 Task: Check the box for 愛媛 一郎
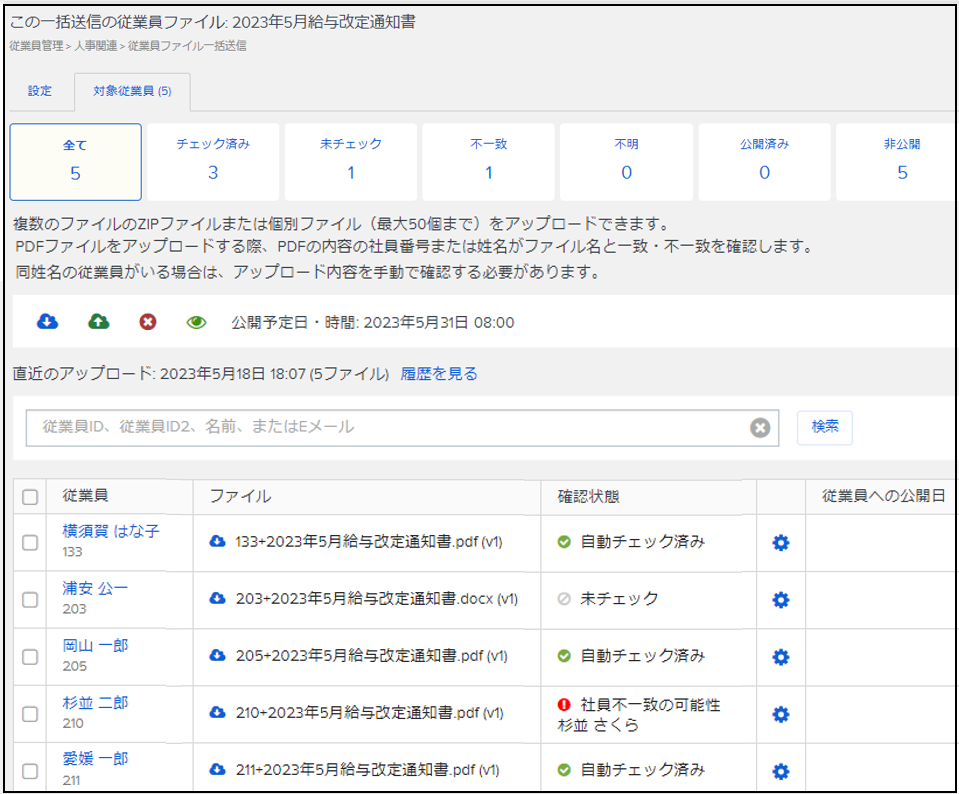coord(30,771)
